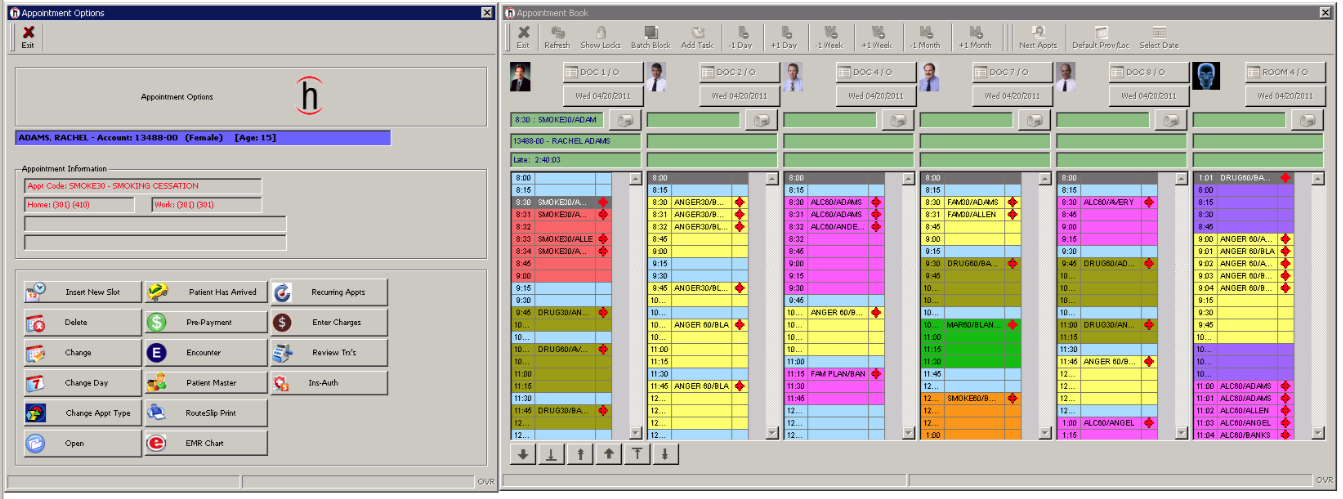1343x499 pixels.
Task: Click the Show Locks toolbar icon
Action: [600, 37]
